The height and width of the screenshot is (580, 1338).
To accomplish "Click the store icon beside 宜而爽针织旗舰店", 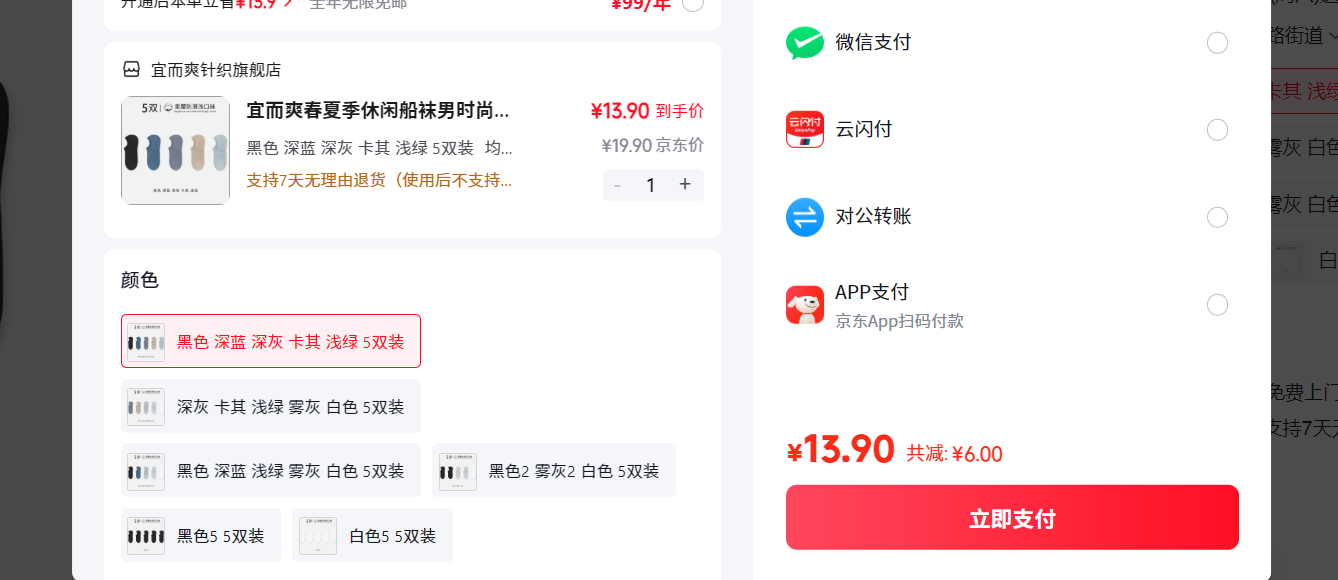I will point(131,70).
